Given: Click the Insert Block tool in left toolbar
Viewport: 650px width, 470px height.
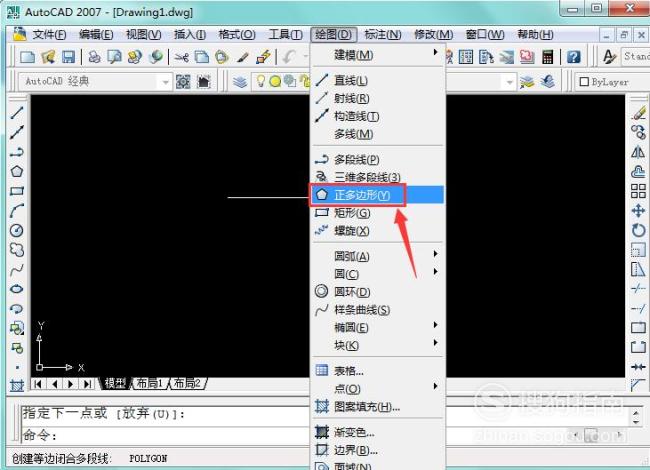Looking at the screenshot, I should [17, 328].
